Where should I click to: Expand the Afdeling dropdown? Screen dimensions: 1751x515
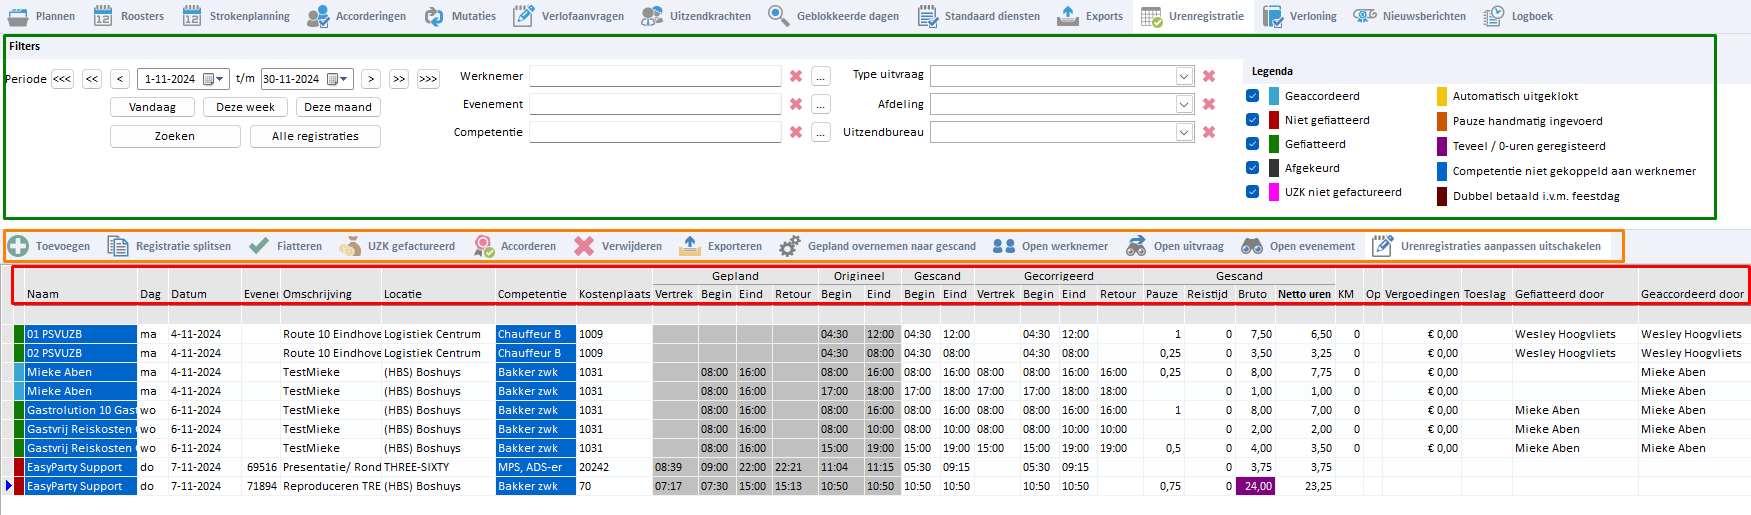[x=1184, y=104]
